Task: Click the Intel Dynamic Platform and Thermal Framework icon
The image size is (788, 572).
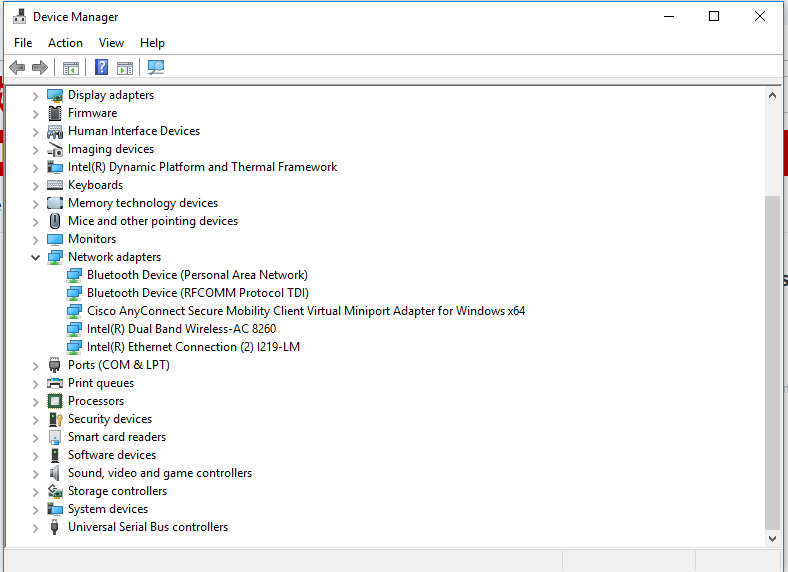Action: tap(55, 167)
